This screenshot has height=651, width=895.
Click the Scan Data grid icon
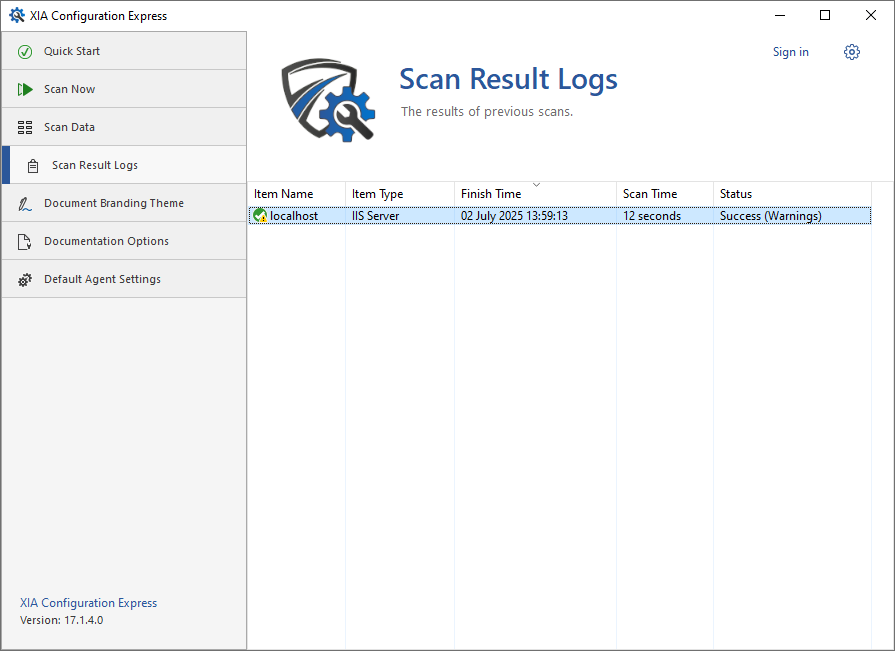pyautogui.click(x=25, y=127)
